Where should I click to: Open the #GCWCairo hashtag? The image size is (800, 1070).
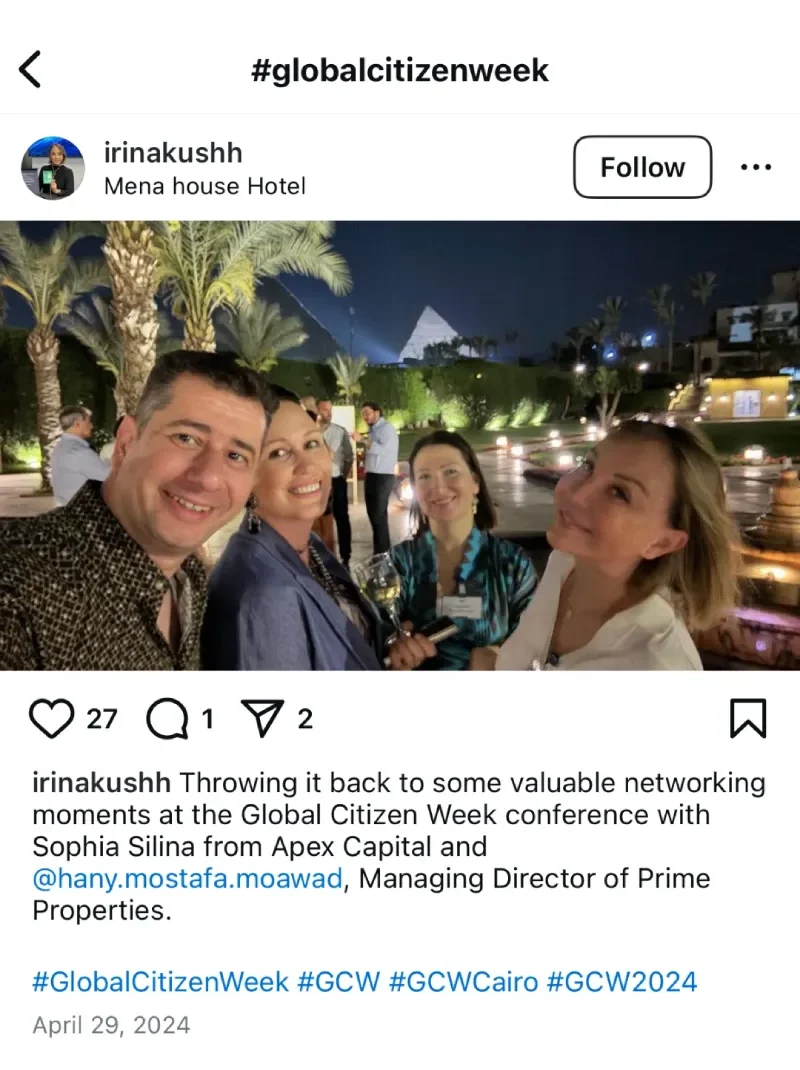[463, 982]
